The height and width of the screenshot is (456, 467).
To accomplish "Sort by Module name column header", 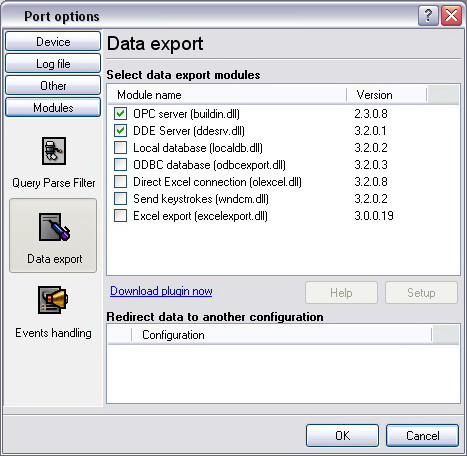I will pos(227,95).
